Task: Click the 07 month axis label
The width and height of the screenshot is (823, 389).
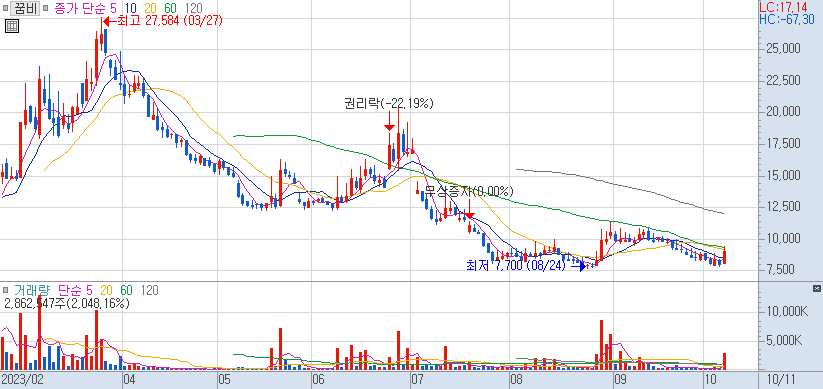Action: [417, 380]
